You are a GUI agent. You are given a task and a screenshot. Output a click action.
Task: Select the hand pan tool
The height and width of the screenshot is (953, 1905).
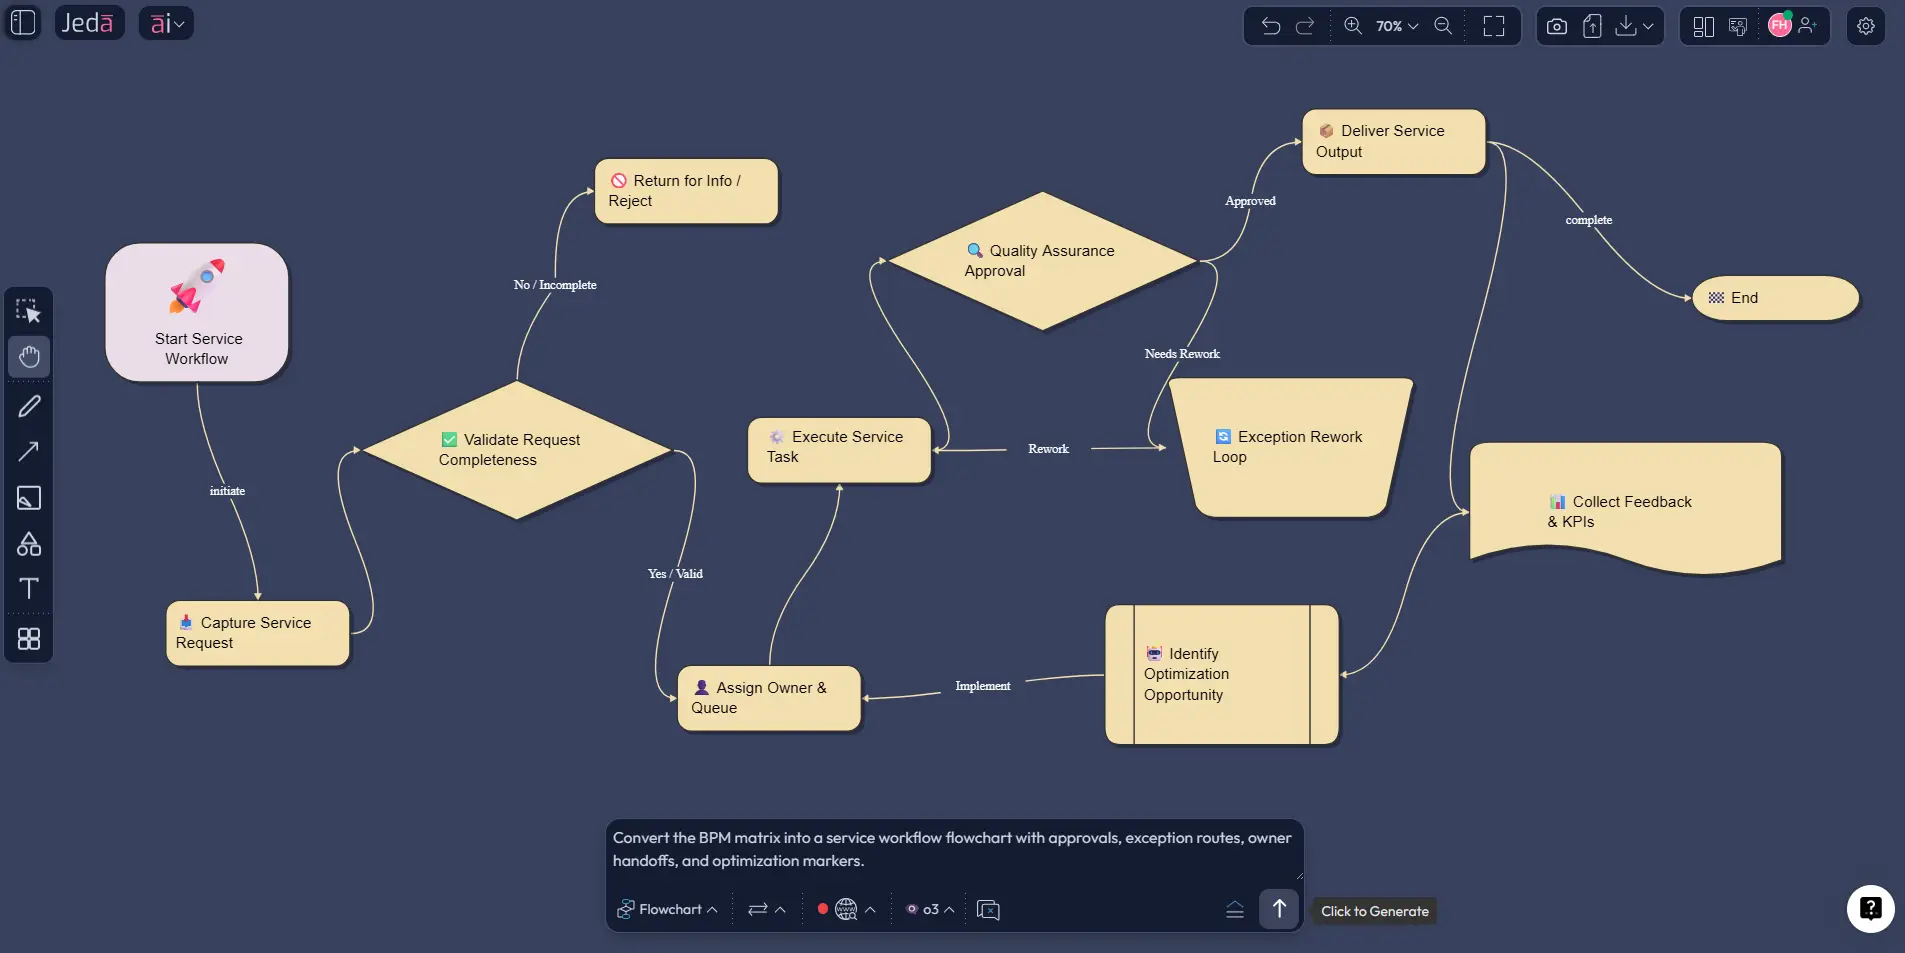29,357
